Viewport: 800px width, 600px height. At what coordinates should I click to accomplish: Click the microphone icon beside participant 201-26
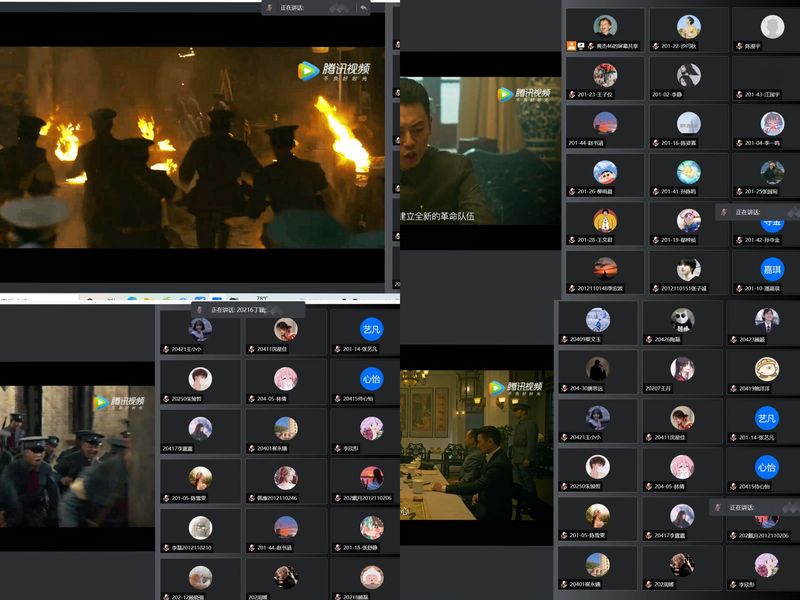pos(572,191)
